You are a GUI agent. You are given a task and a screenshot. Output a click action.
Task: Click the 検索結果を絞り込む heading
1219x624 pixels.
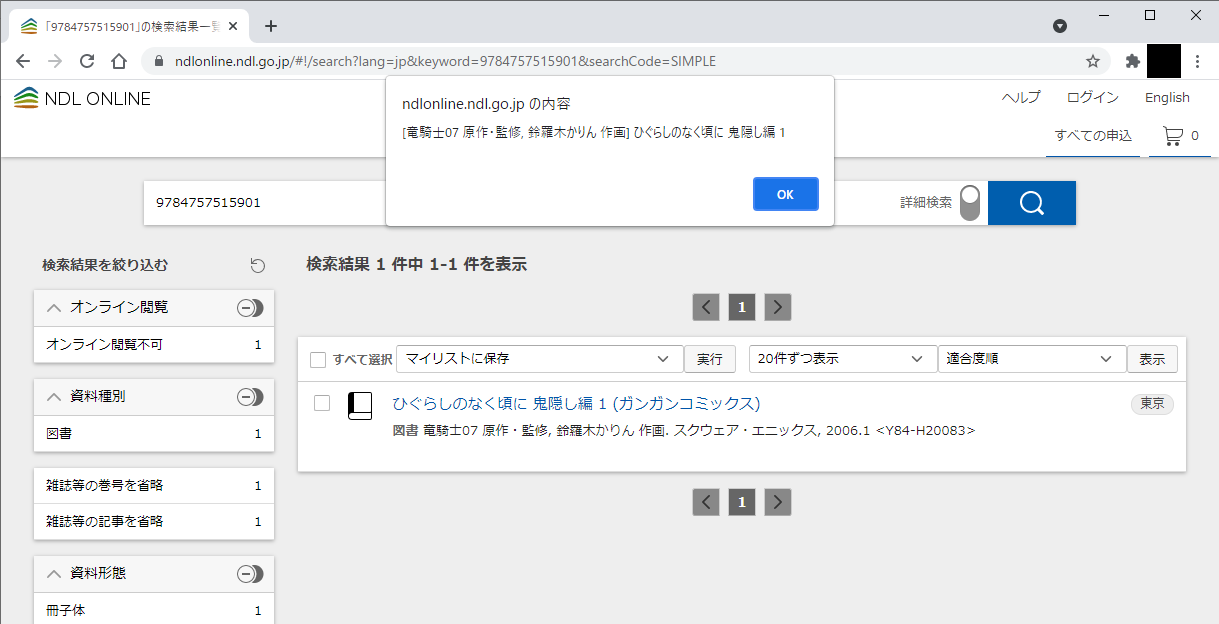tap(105, 265)
